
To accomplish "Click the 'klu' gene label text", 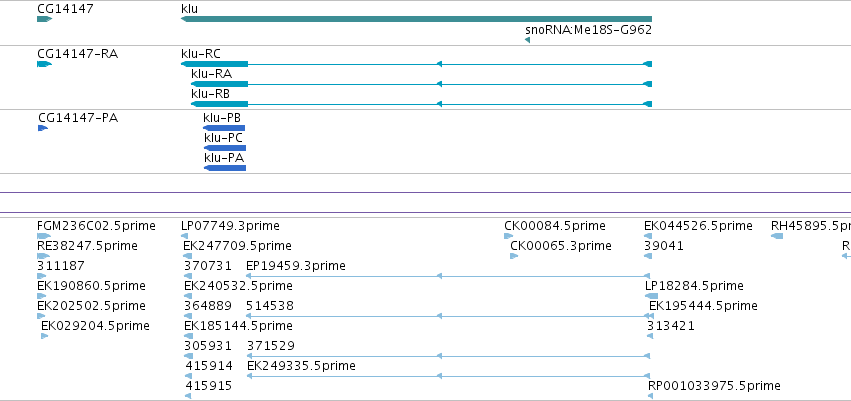I will point(189,9).
